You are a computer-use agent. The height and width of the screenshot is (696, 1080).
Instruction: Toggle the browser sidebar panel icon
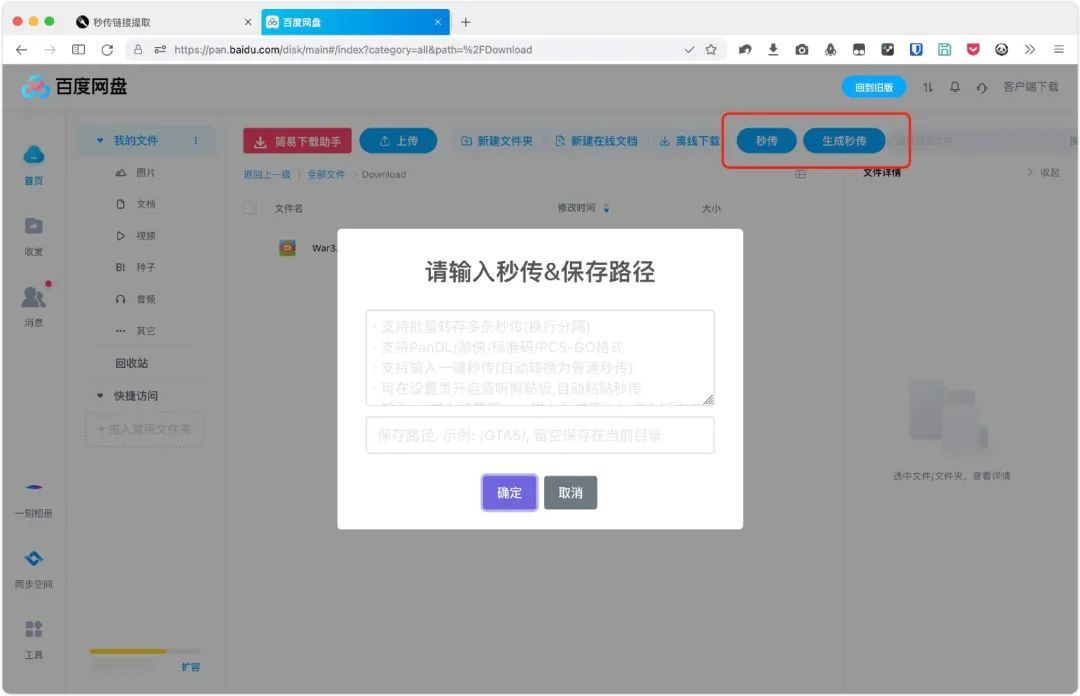click(79, 50)
